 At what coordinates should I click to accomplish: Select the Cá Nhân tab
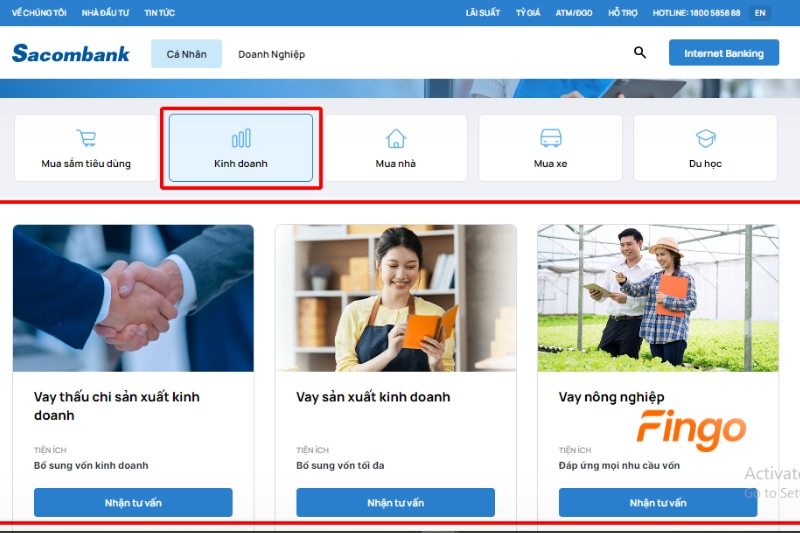coord(186,54)
